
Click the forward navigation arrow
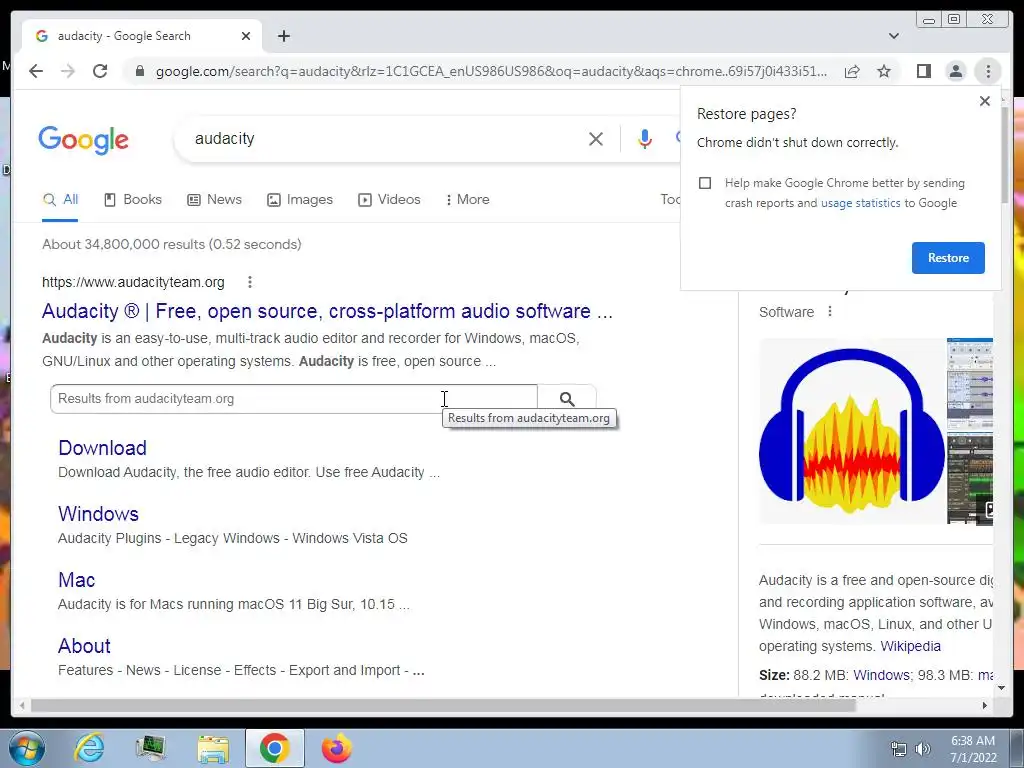coord(68,71)
